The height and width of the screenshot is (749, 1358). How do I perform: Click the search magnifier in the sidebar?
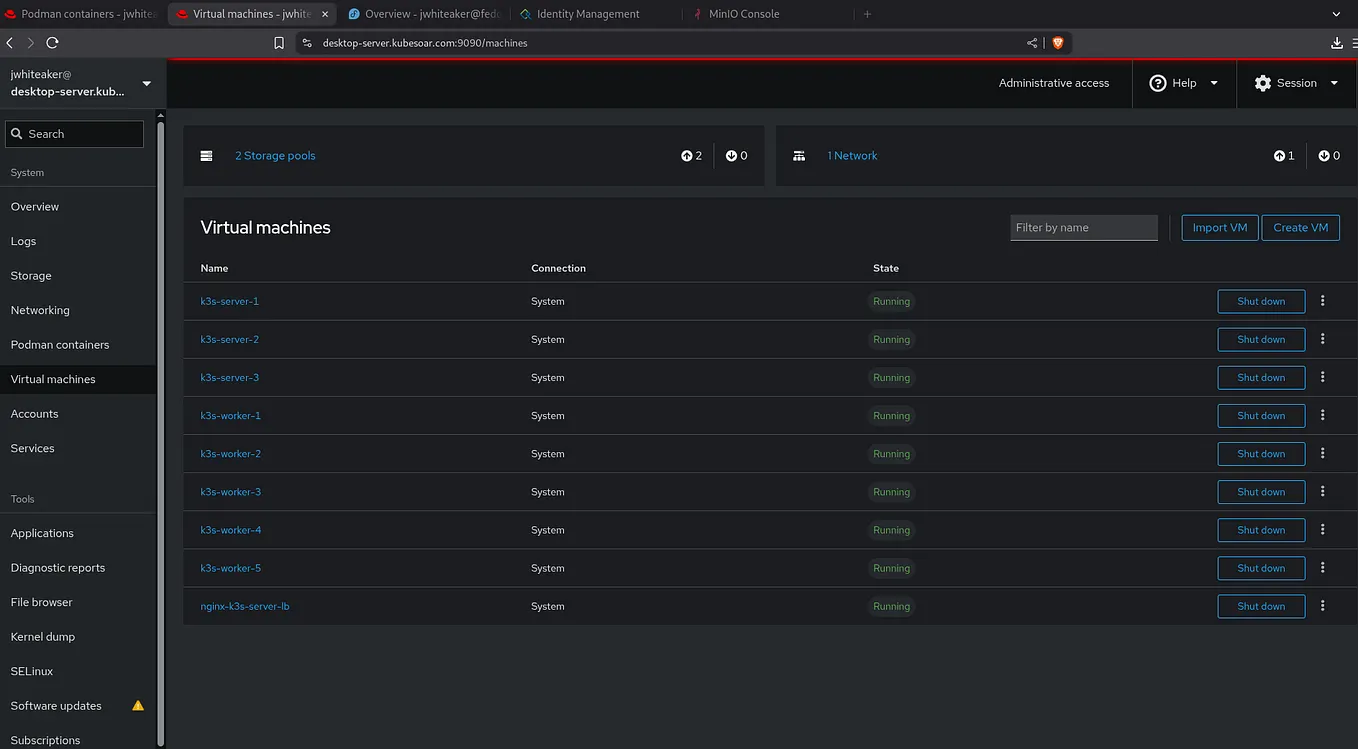[17, 133]
